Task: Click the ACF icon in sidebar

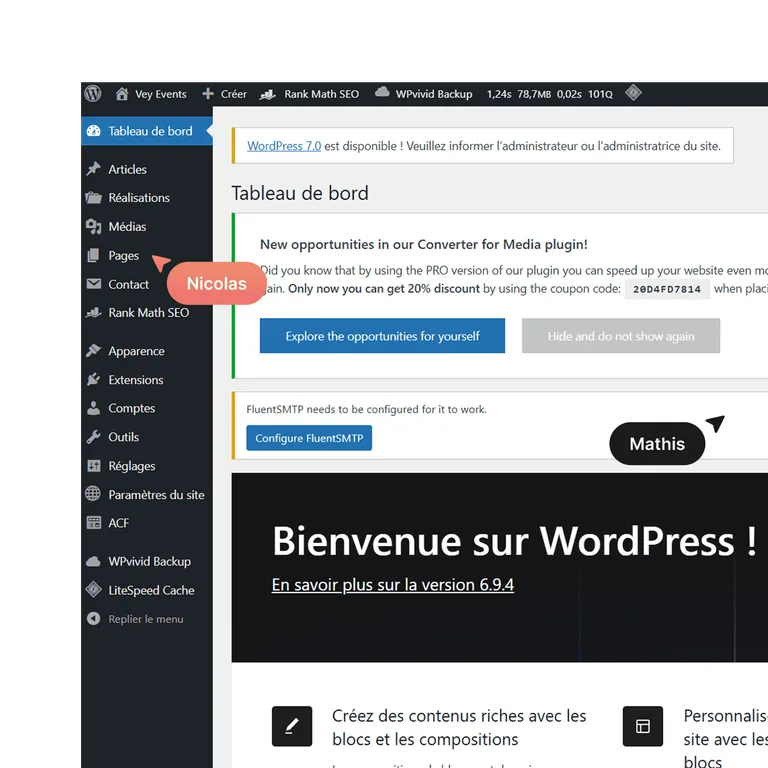Action: click(94, 523)
